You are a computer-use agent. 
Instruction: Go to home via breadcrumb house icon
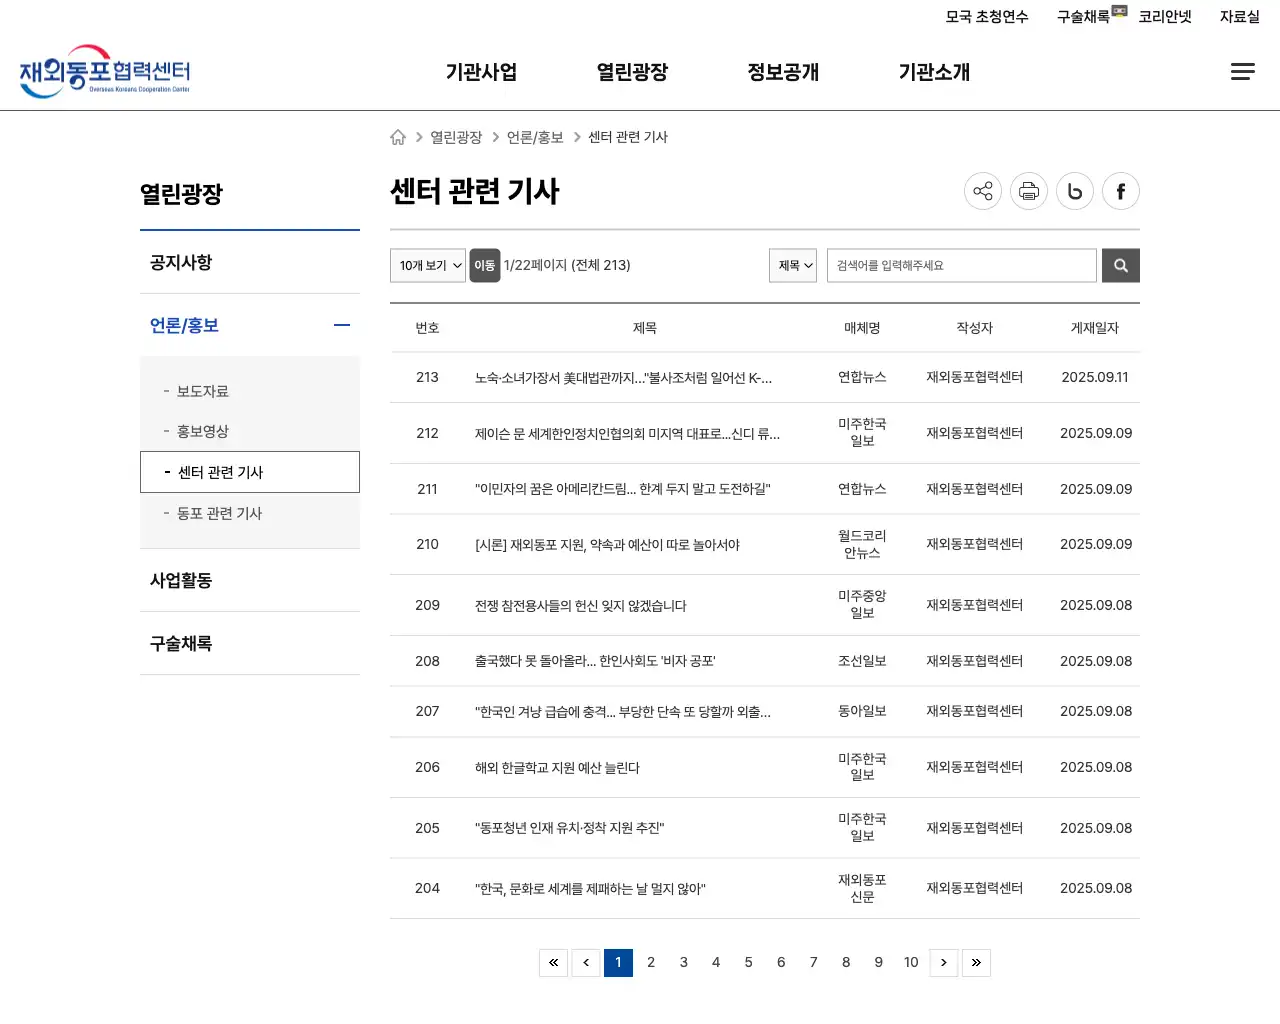tap(398, 137)
